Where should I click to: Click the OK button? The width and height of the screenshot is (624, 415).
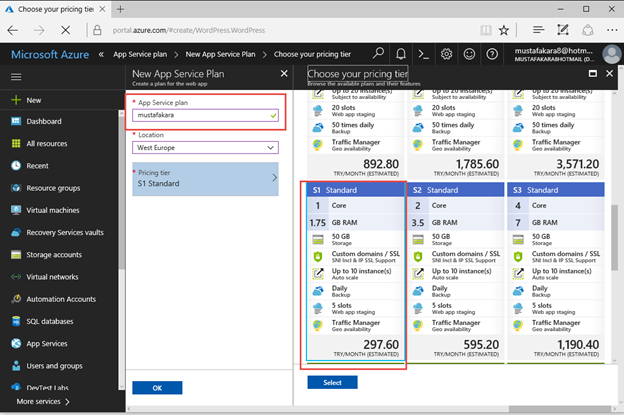tap(157, 388)
